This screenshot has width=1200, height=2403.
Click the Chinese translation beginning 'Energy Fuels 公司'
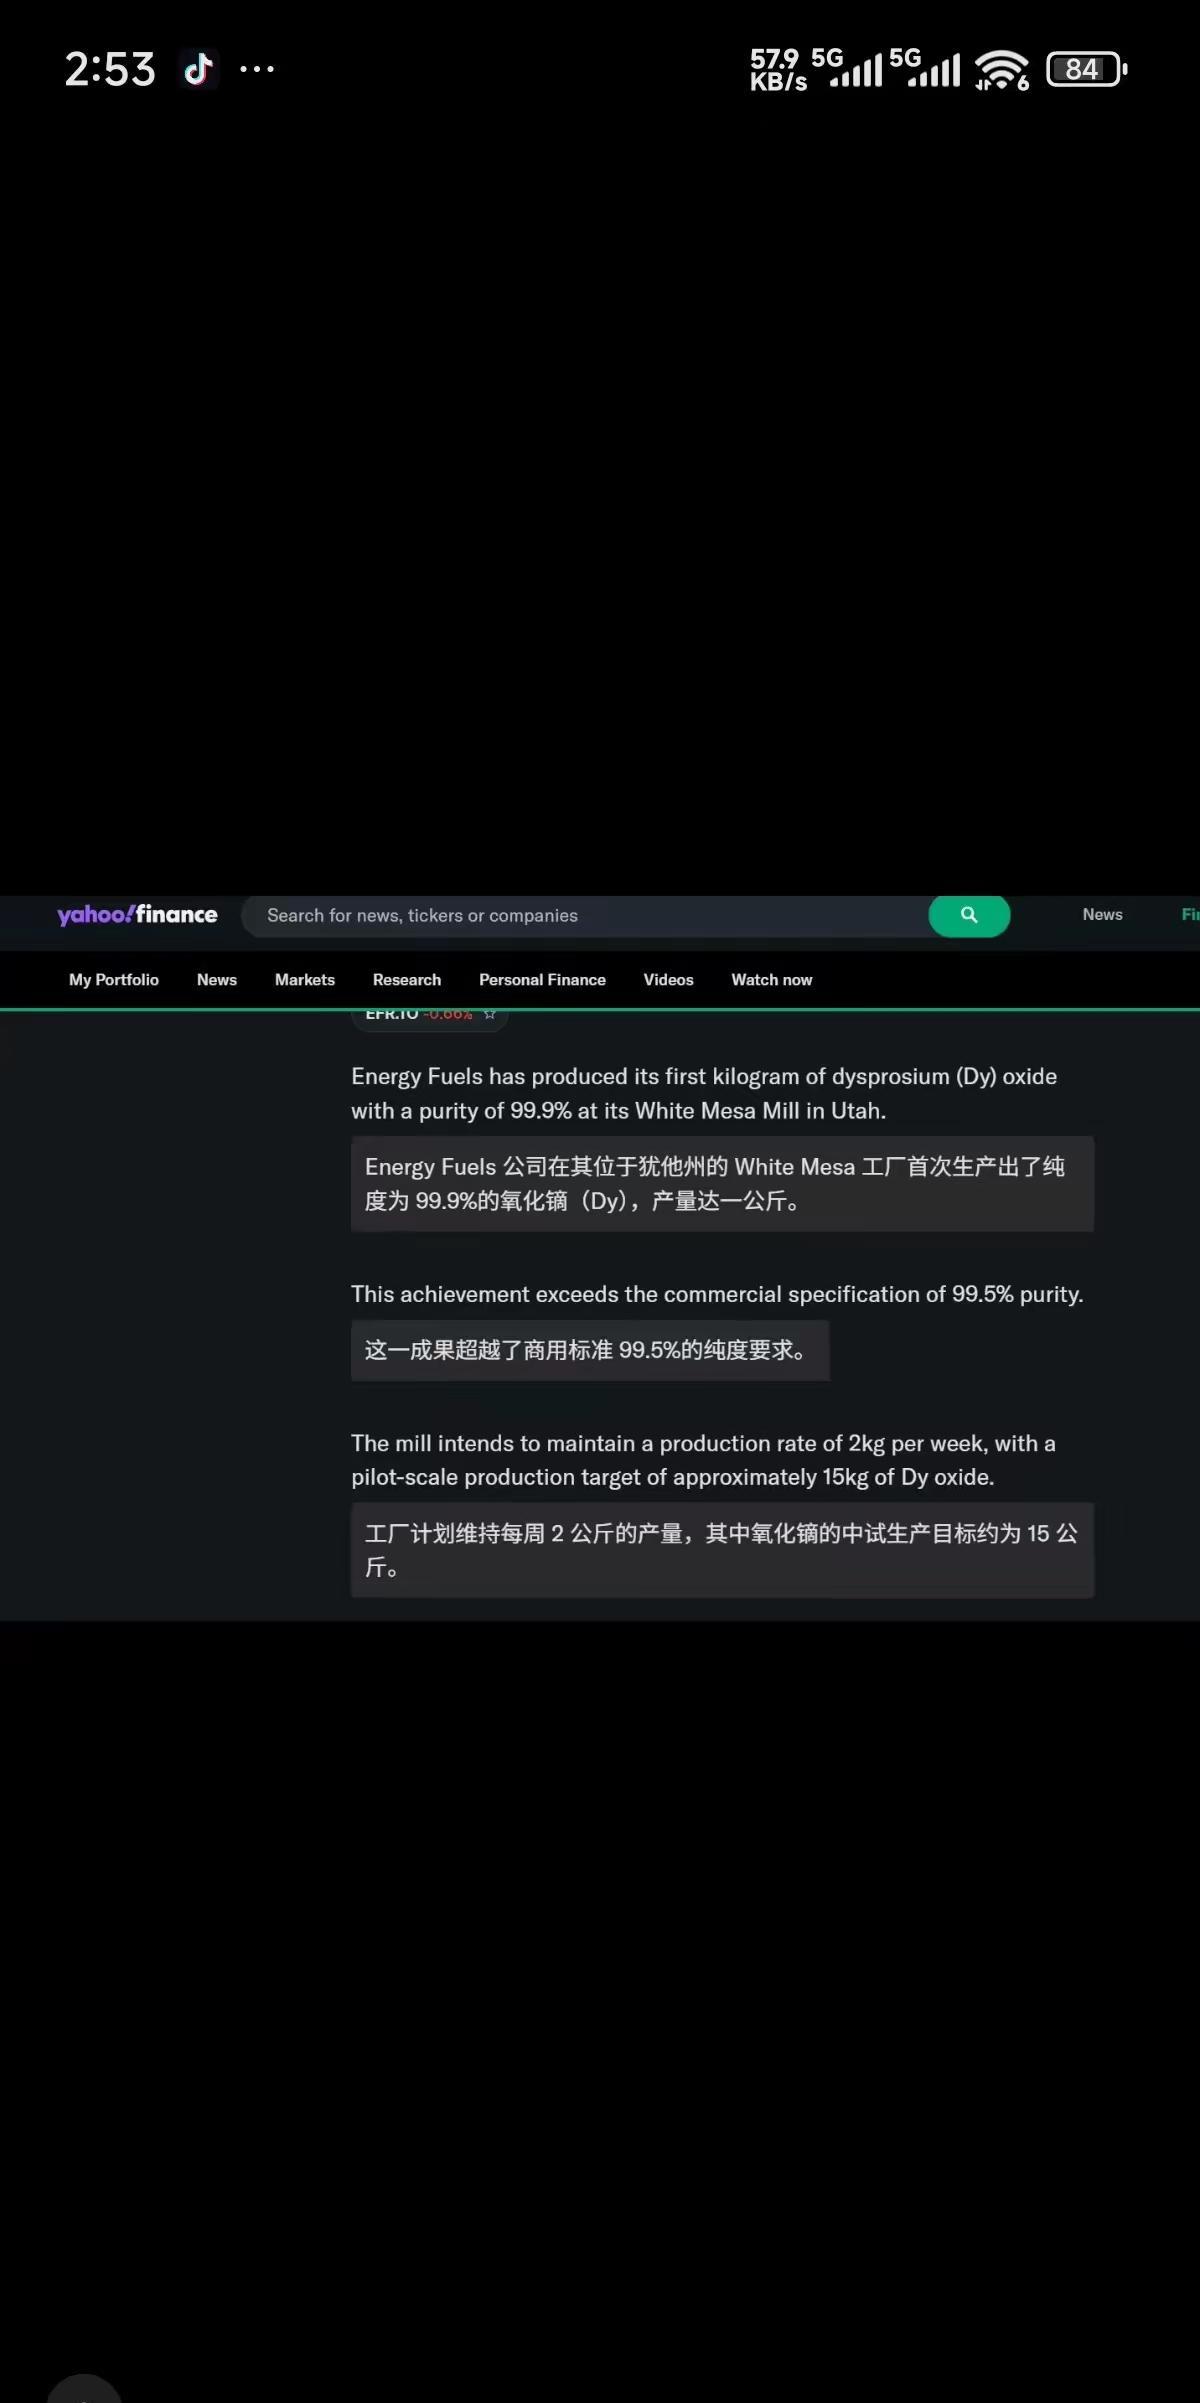click(722, 1184)
